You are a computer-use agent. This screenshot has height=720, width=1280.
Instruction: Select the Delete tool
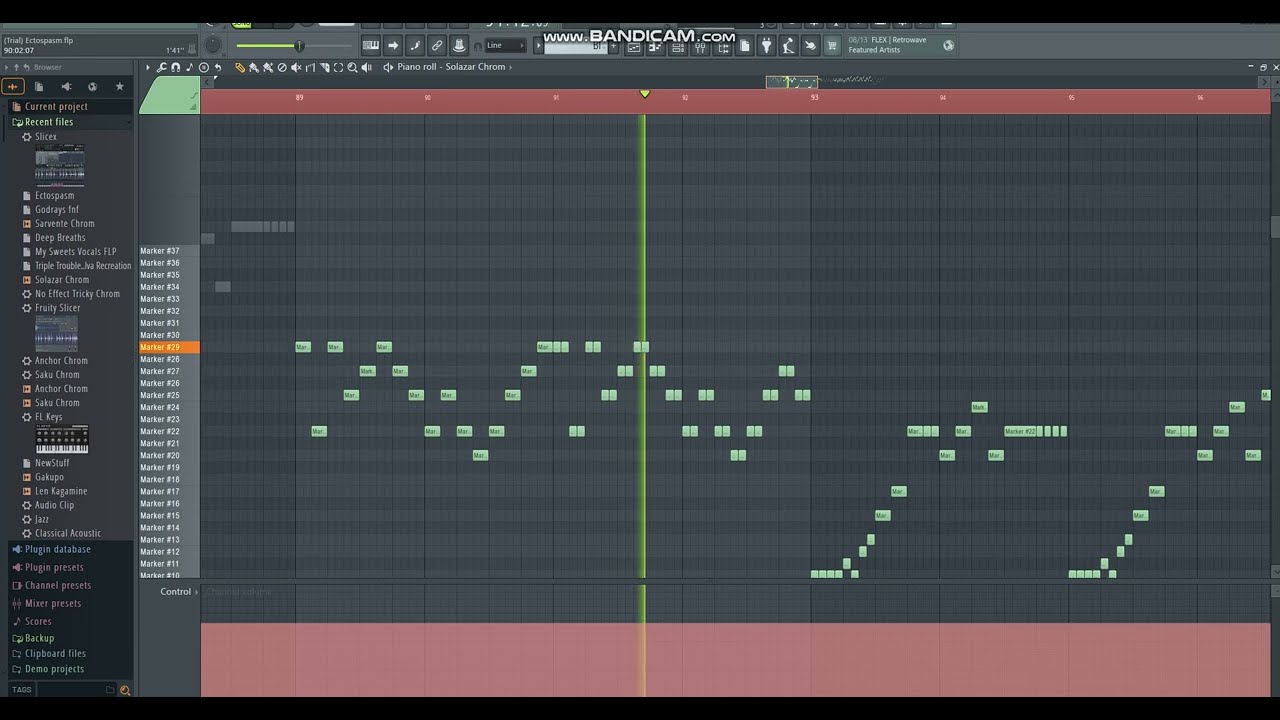click(282, 67)
